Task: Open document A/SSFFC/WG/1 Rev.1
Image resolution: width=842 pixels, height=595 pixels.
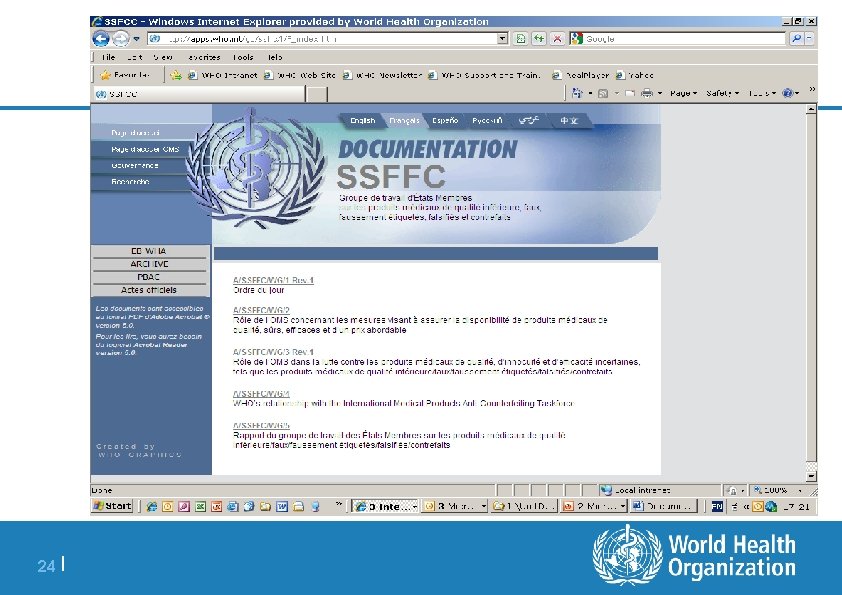Action: [273, 280]
